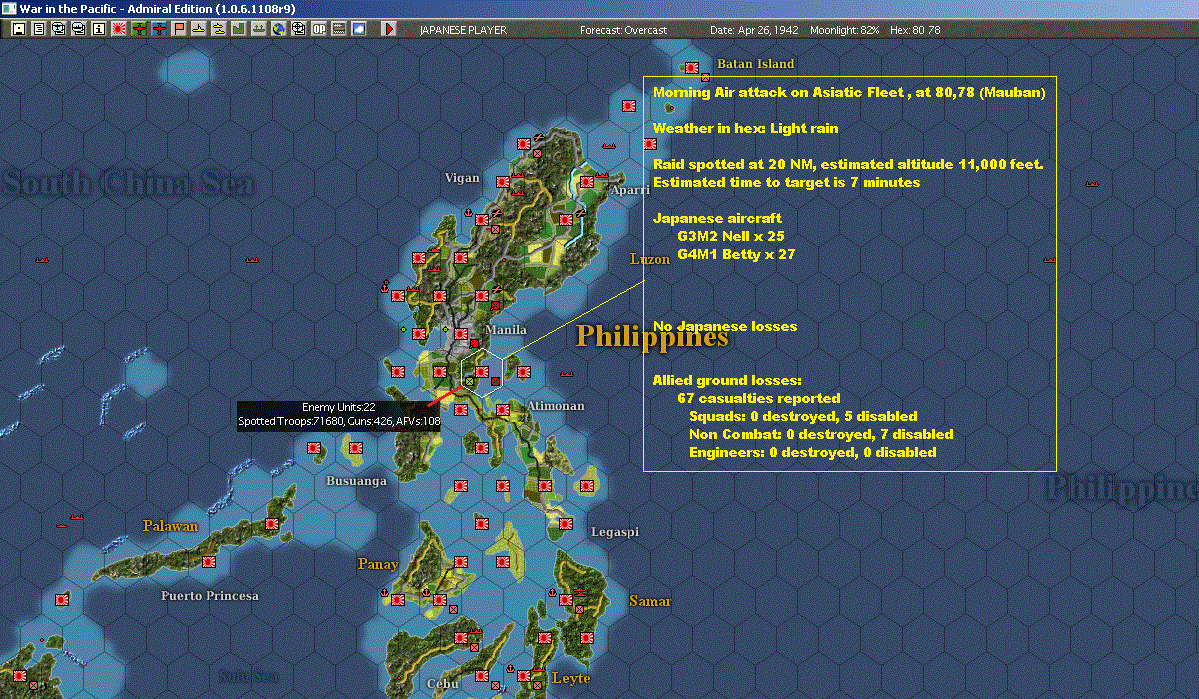This screenshot has width=1199, height=699.
Task: Click 'Weather in hex: Light rain' line
Action: click(x=746, y=128)
